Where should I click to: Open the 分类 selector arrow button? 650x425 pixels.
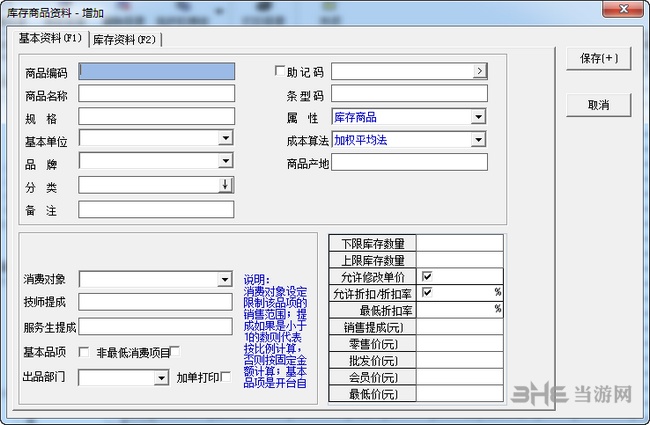click(x=226, y=185)
